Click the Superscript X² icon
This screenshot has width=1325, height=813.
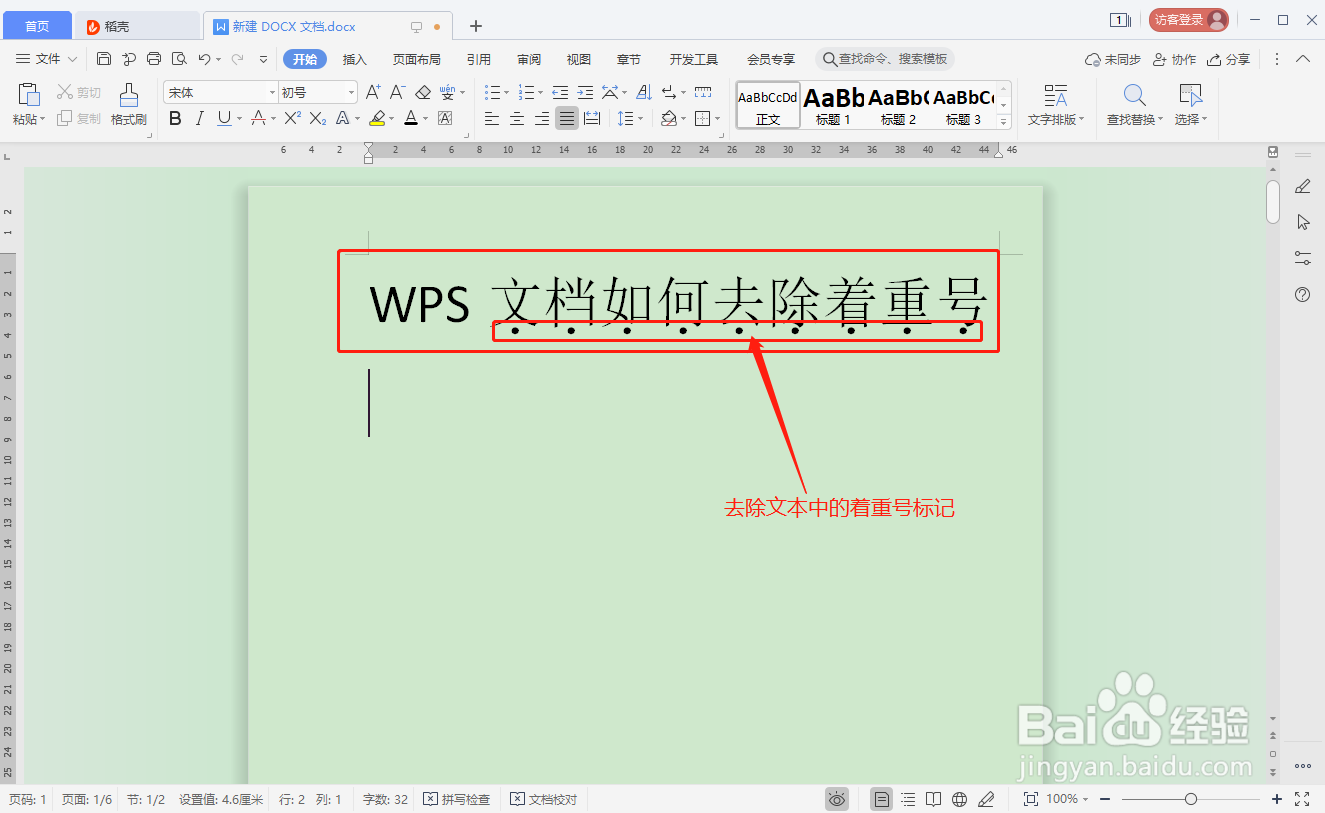click(x=292, y=119)
